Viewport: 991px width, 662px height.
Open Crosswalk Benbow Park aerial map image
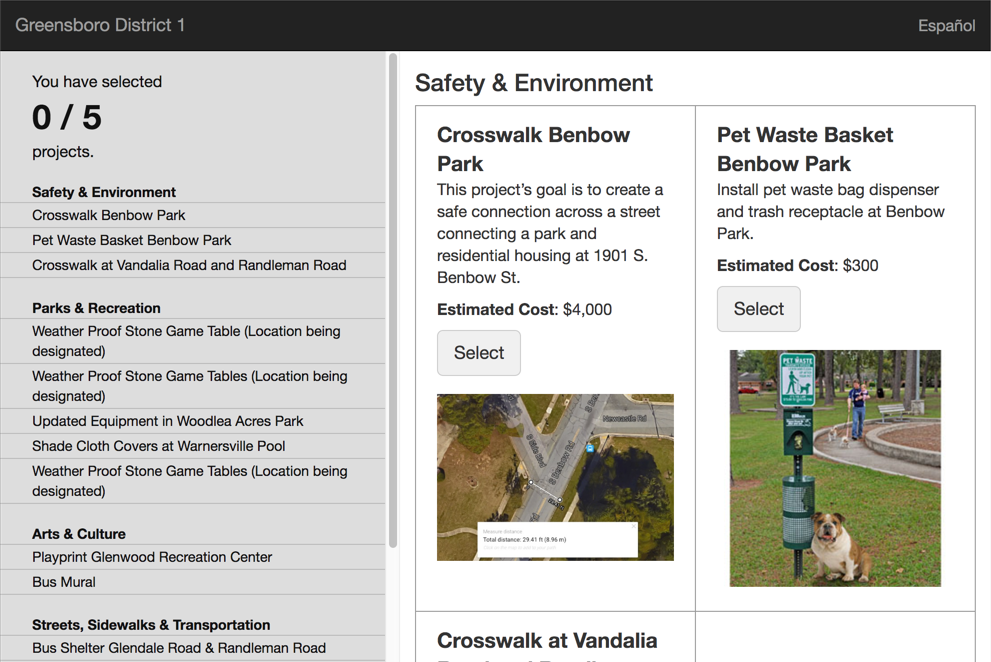pyautogui.click(x=555, y=477)
